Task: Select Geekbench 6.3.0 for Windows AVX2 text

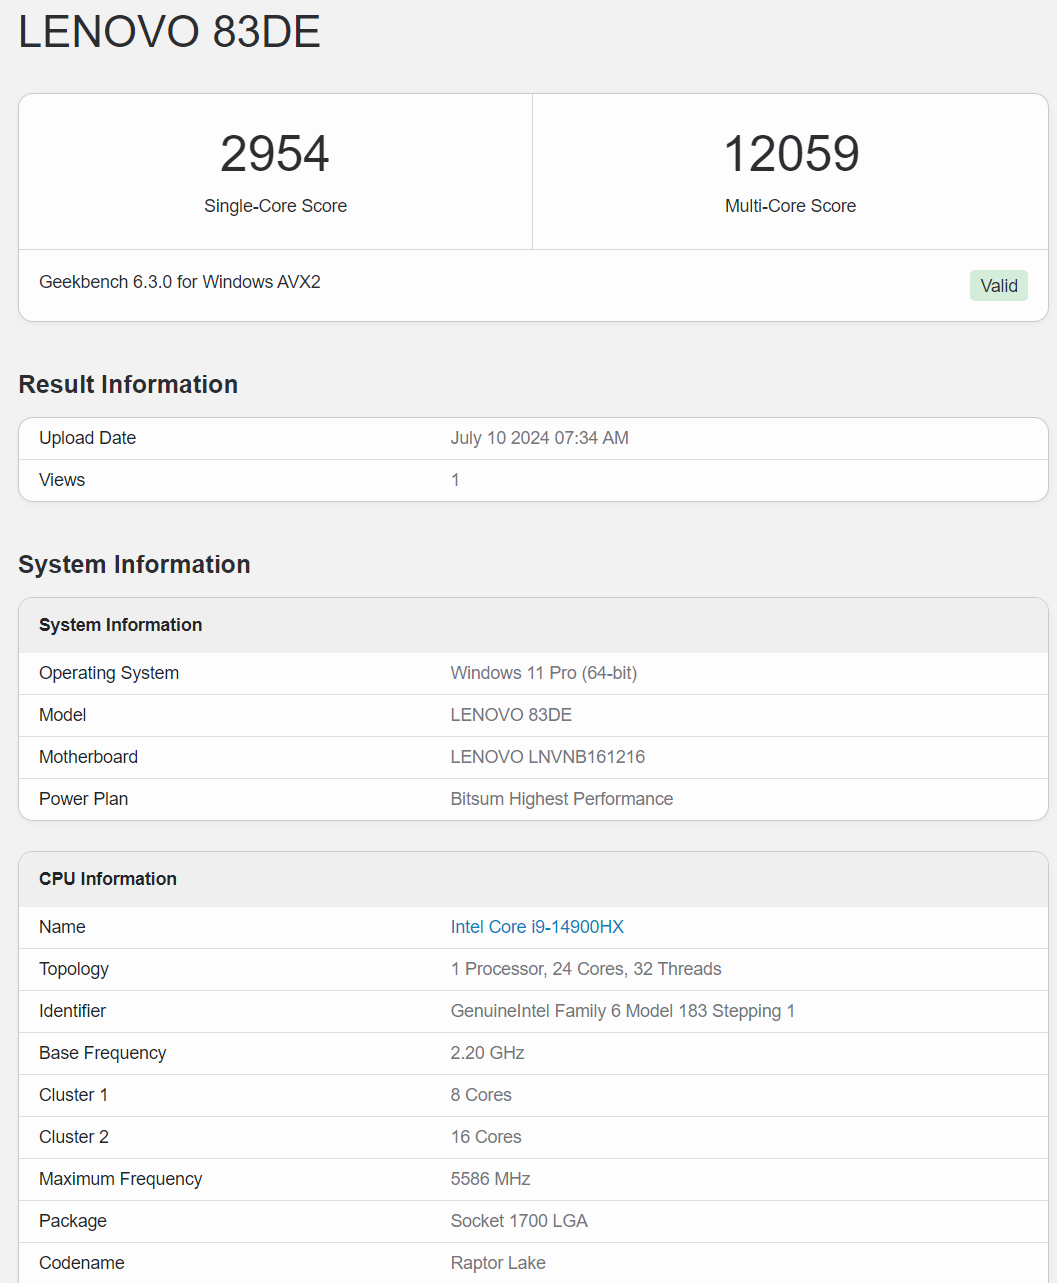Action: (180, 282)
